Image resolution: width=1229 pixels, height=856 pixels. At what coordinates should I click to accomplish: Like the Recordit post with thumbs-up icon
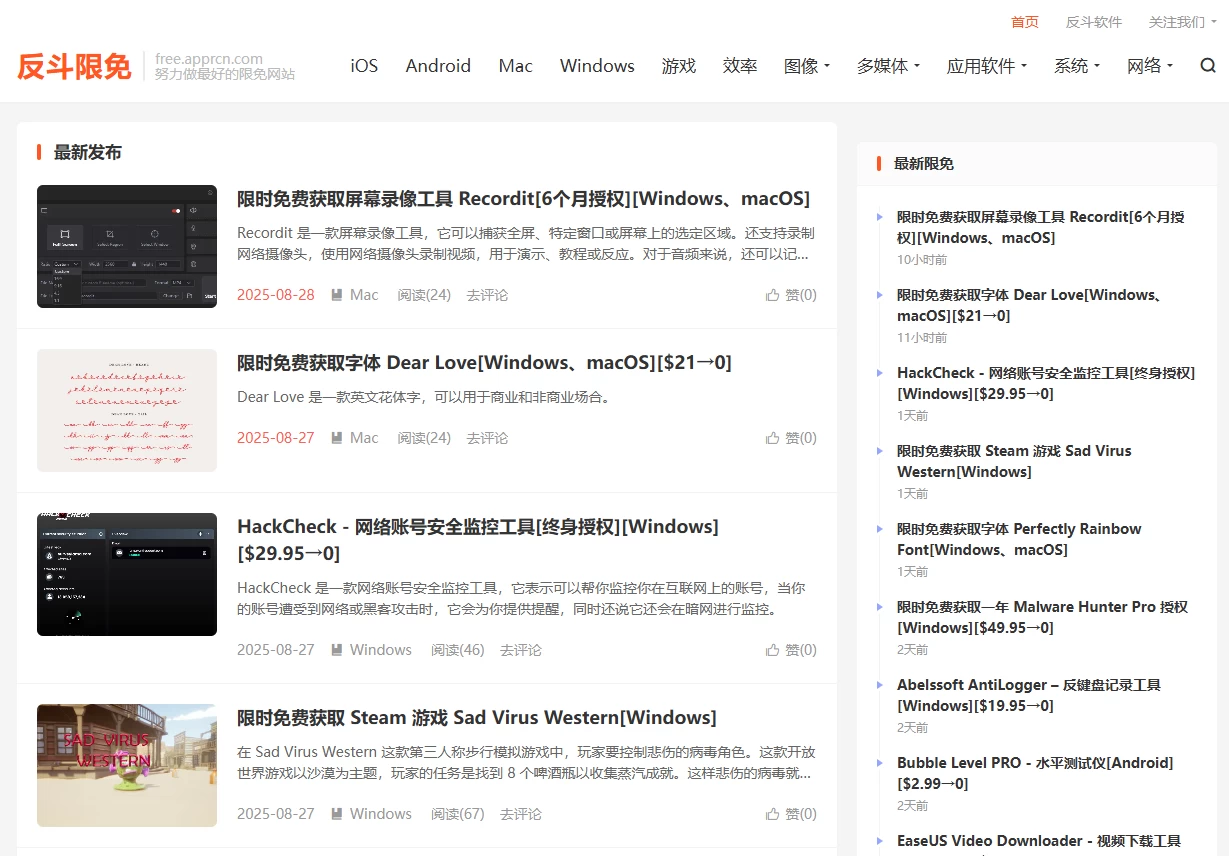(790, 294)
